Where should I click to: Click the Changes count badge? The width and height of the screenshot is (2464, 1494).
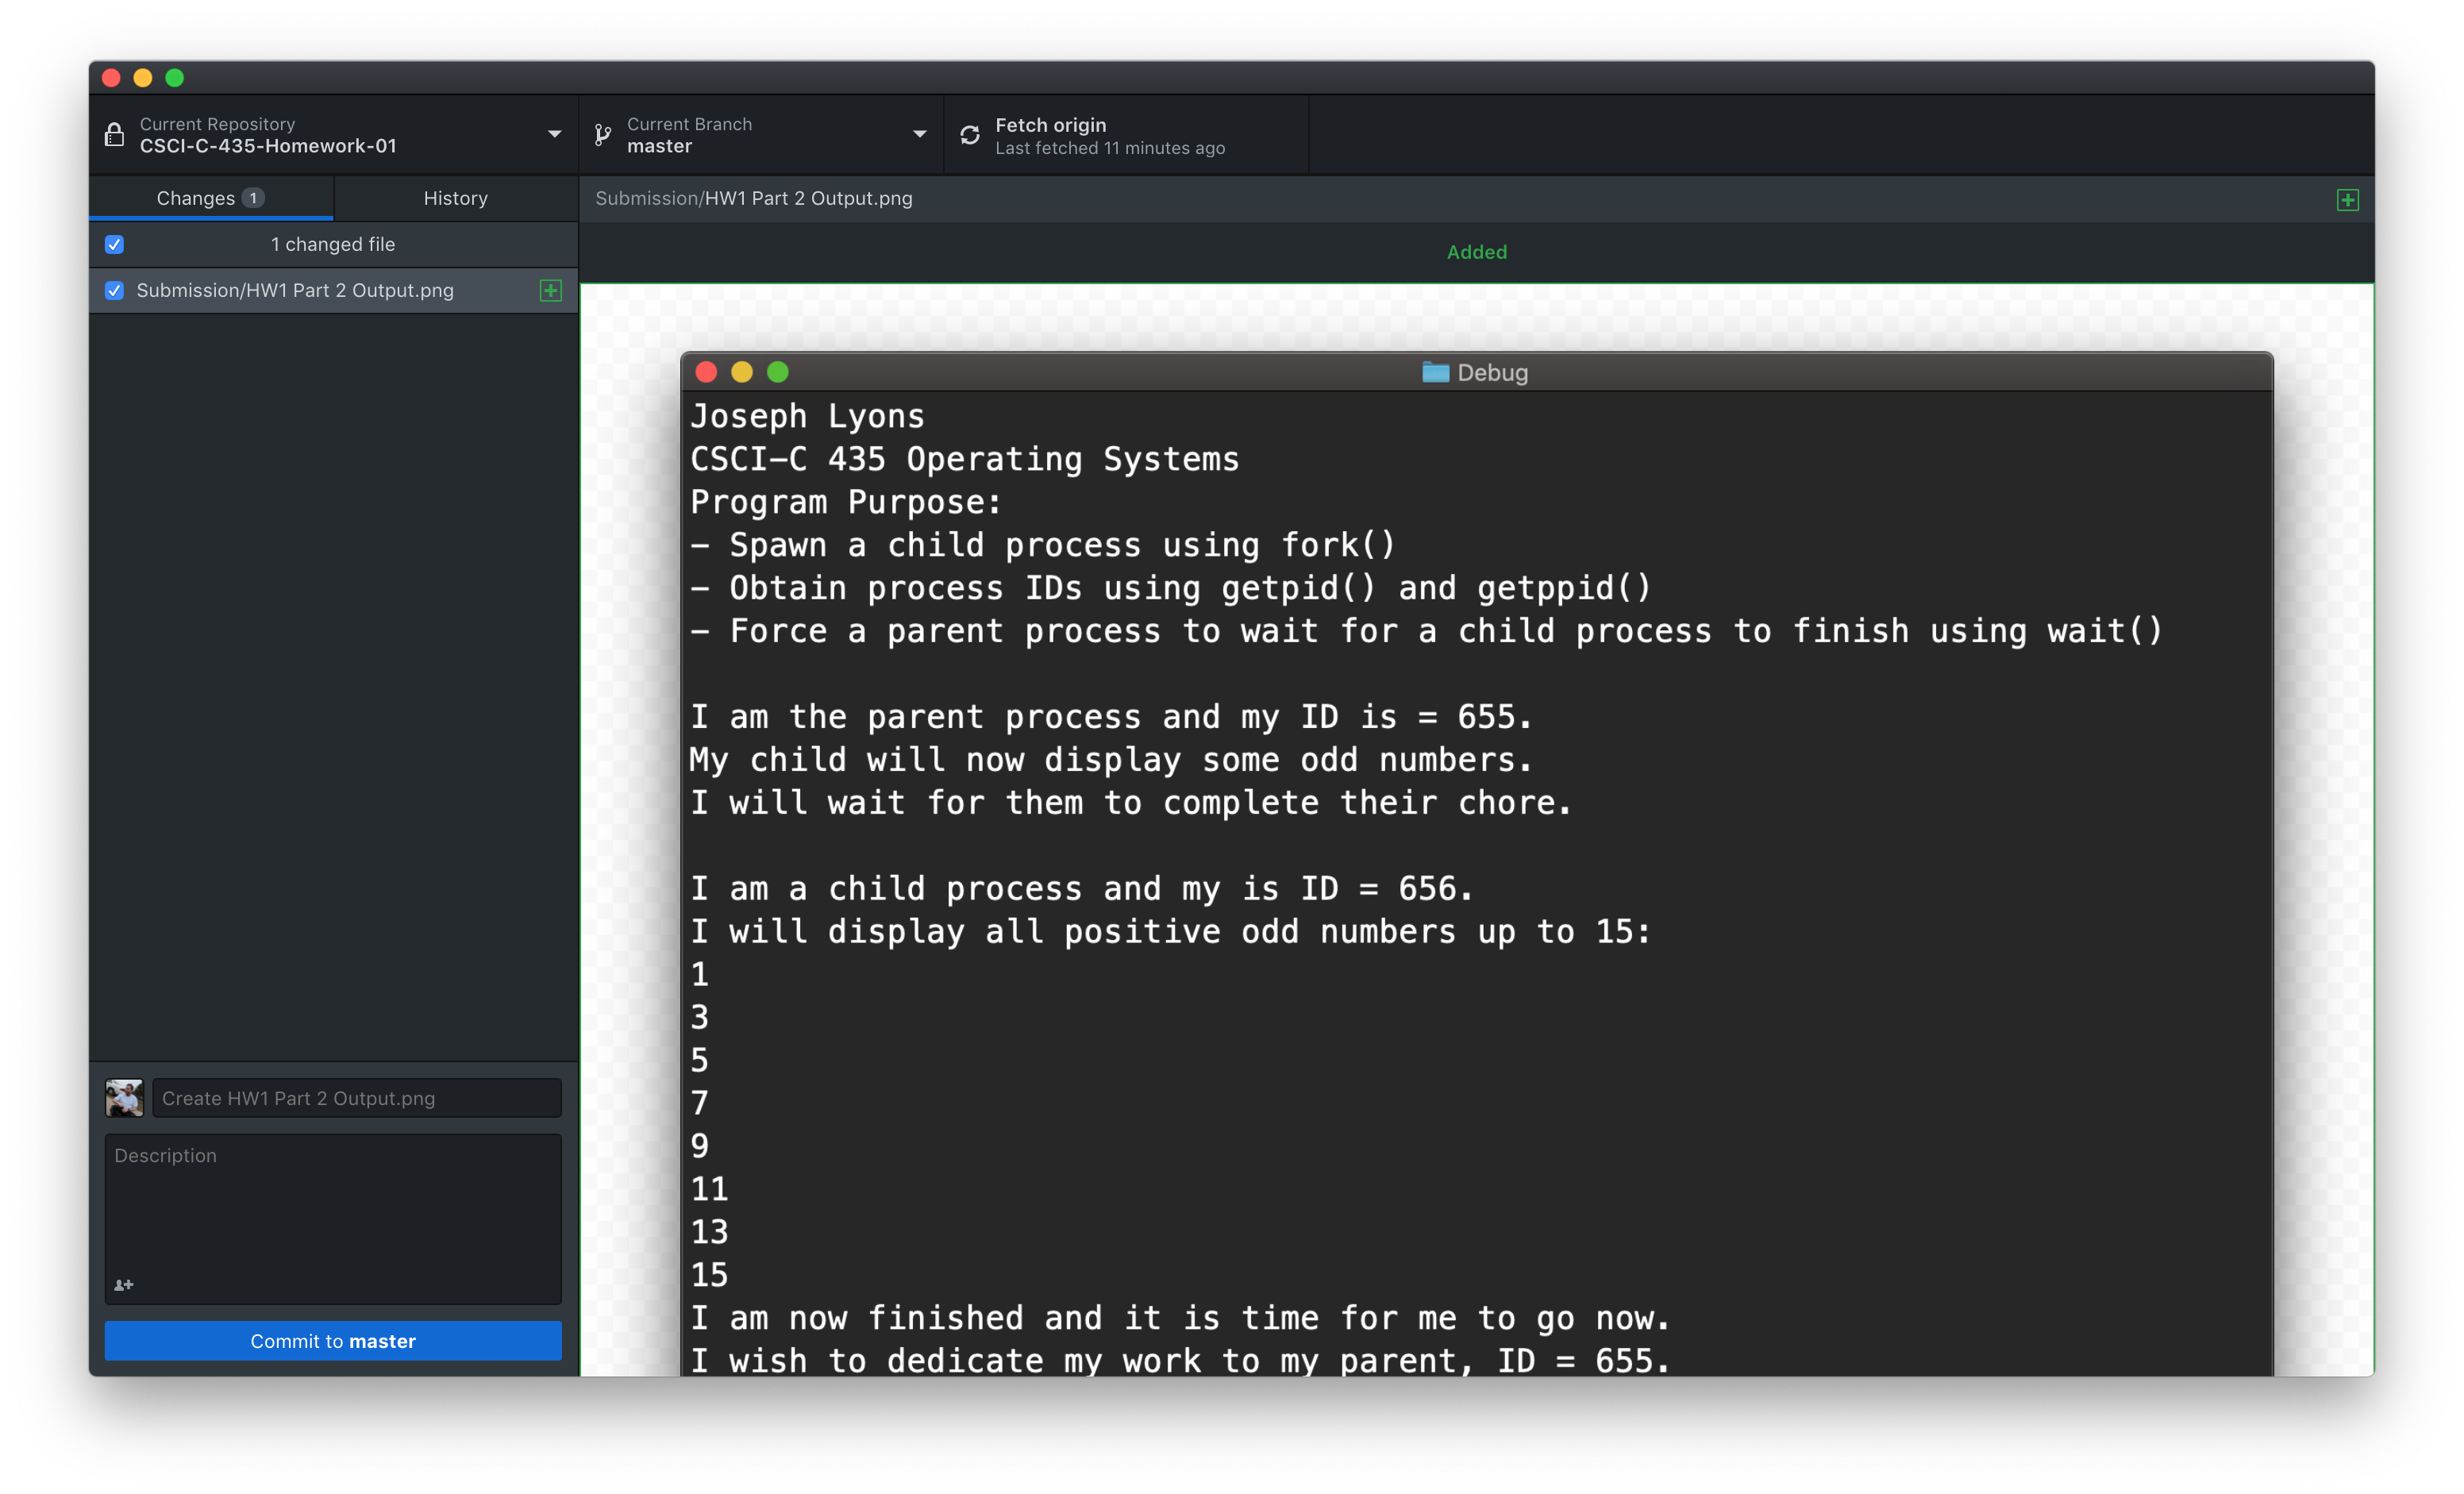tap(254, 198)
